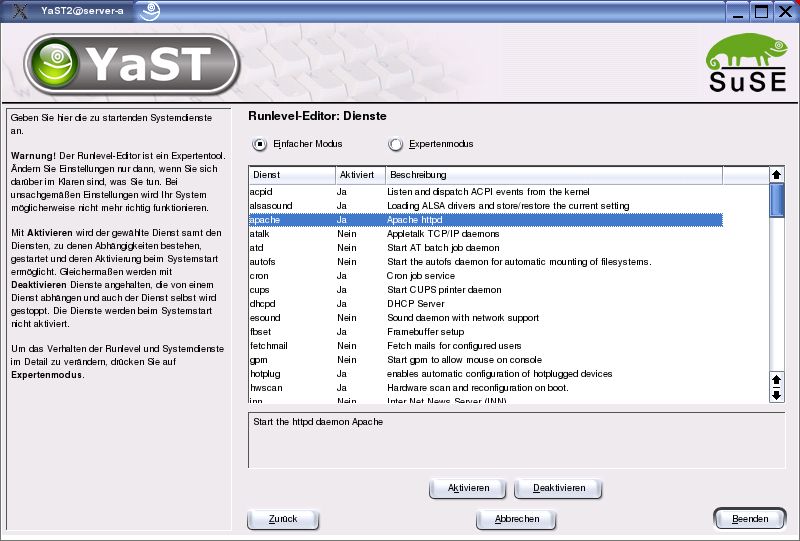
Task: Click the bottom-most scroll down arrow of list
Action: click(777, 395)
